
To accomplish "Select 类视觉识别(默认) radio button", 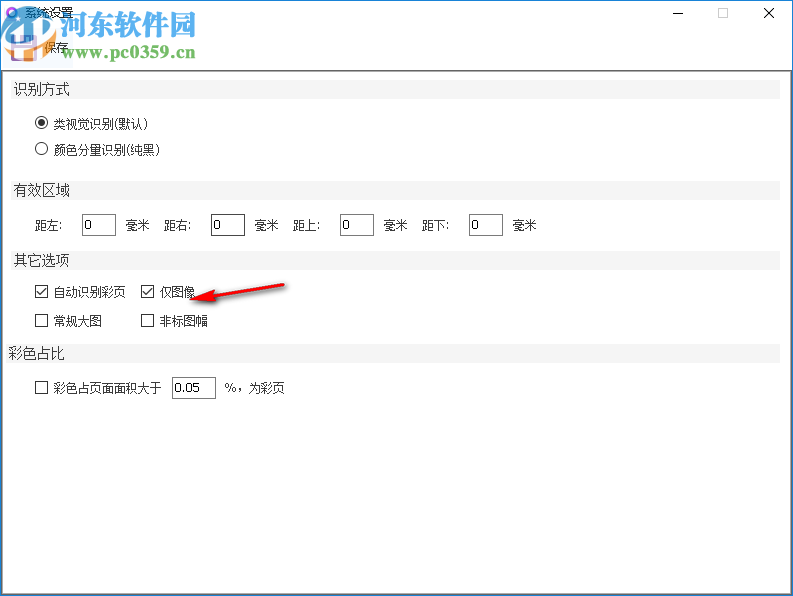I will [x=41, y=123].
